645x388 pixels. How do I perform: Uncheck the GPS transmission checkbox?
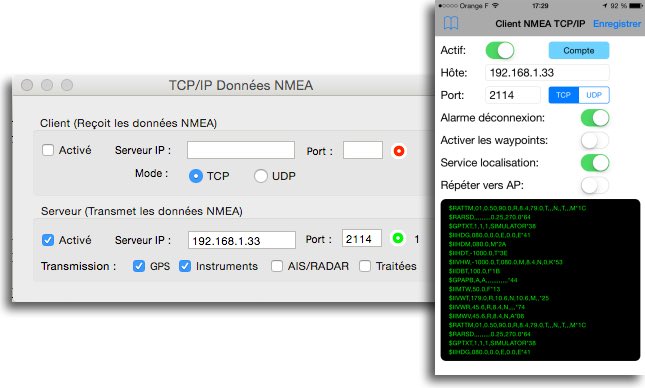tap(139, 266)
